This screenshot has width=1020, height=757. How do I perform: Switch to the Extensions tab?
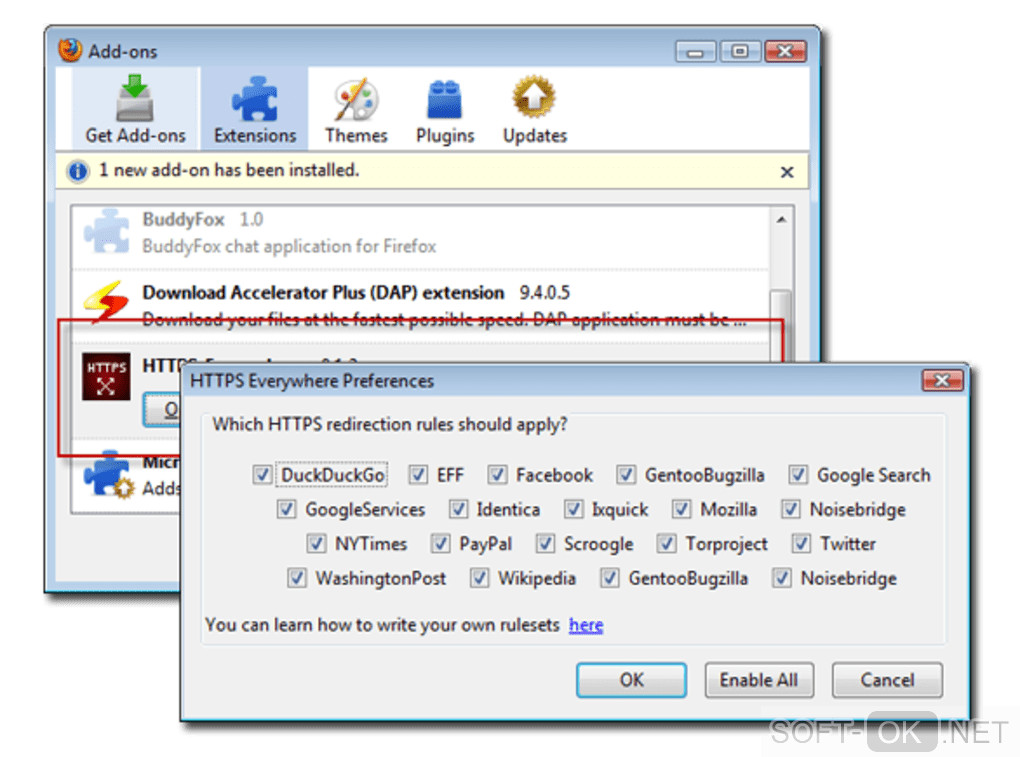254,109
